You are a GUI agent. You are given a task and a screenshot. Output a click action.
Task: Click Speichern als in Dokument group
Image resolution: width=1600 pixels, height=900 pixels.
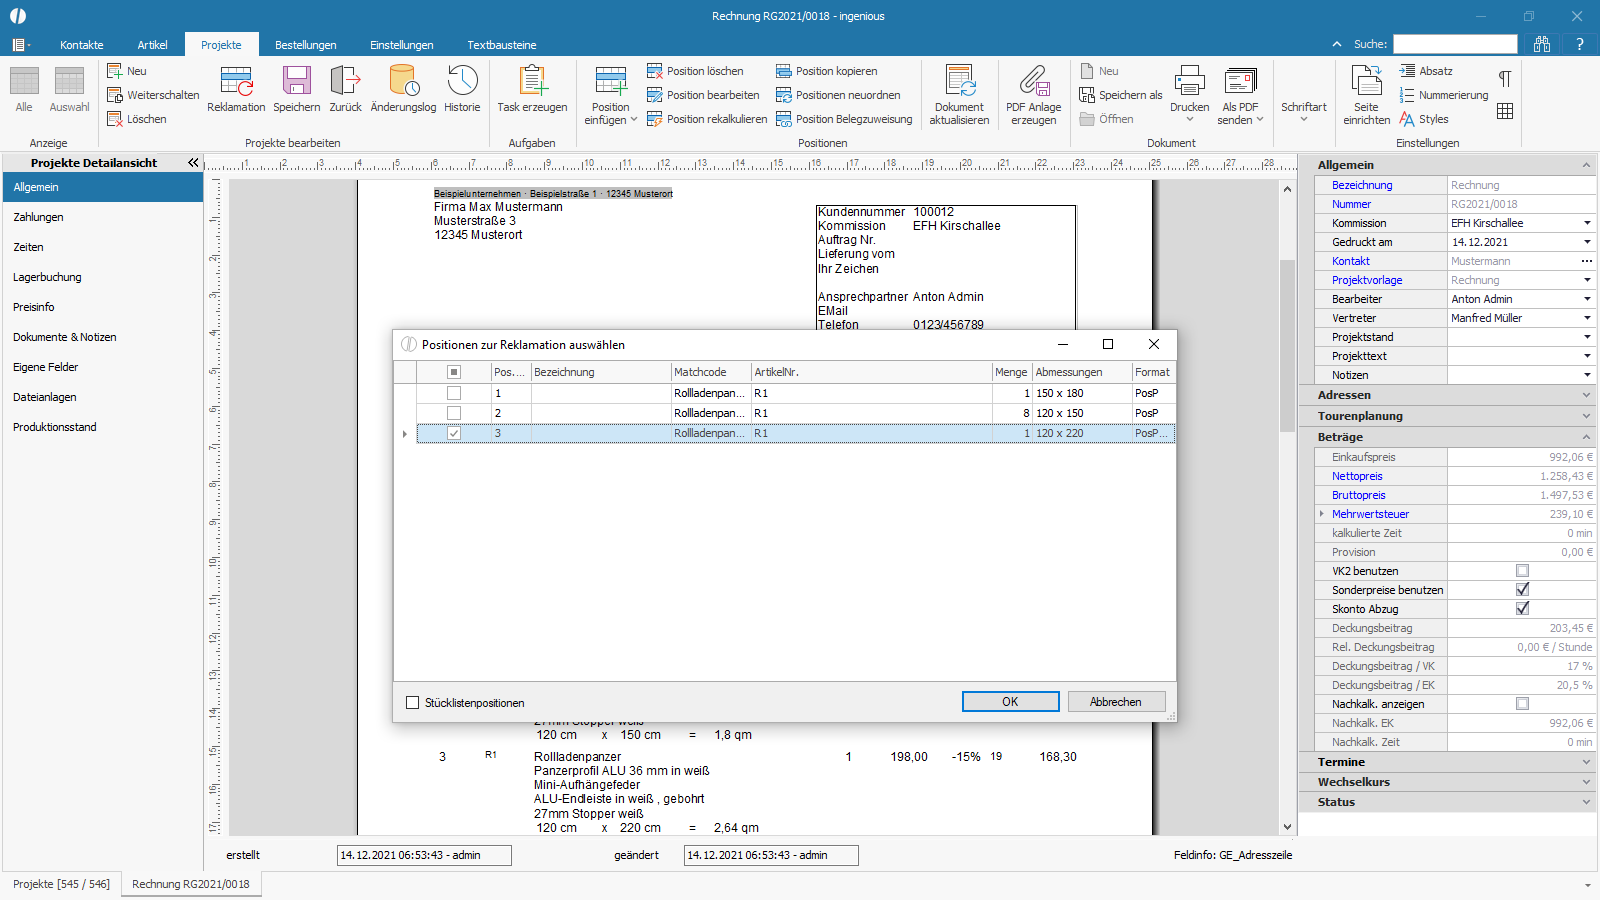pyautogui.click(x=1121, y=95)
